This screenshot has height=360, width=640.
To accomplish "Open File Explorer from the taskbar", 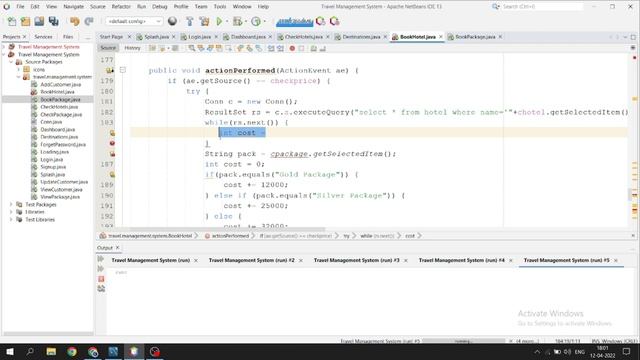I will click(51, 351).
